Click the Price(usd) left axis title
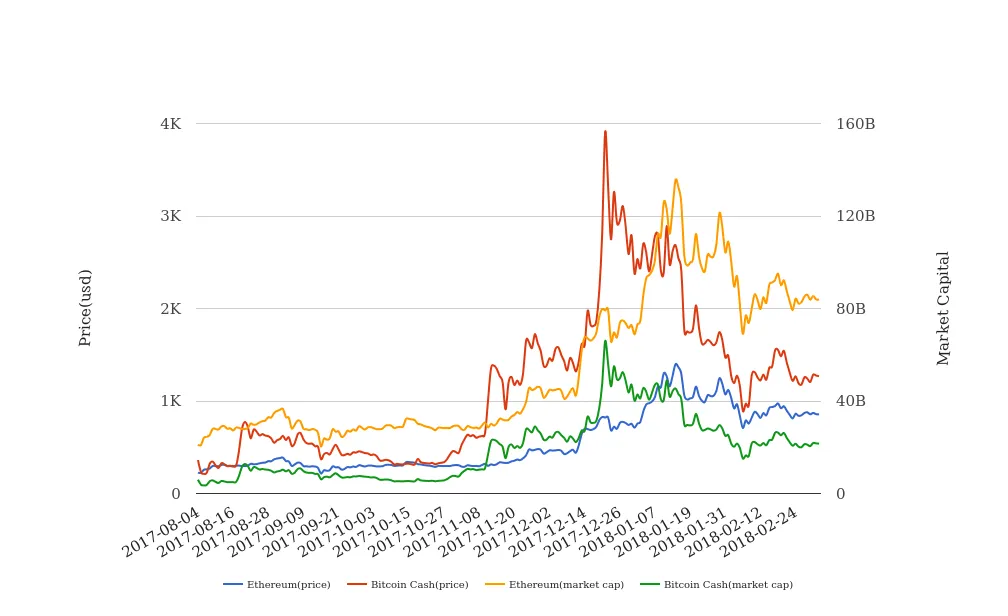1008x616 pixels. (86, 307)
